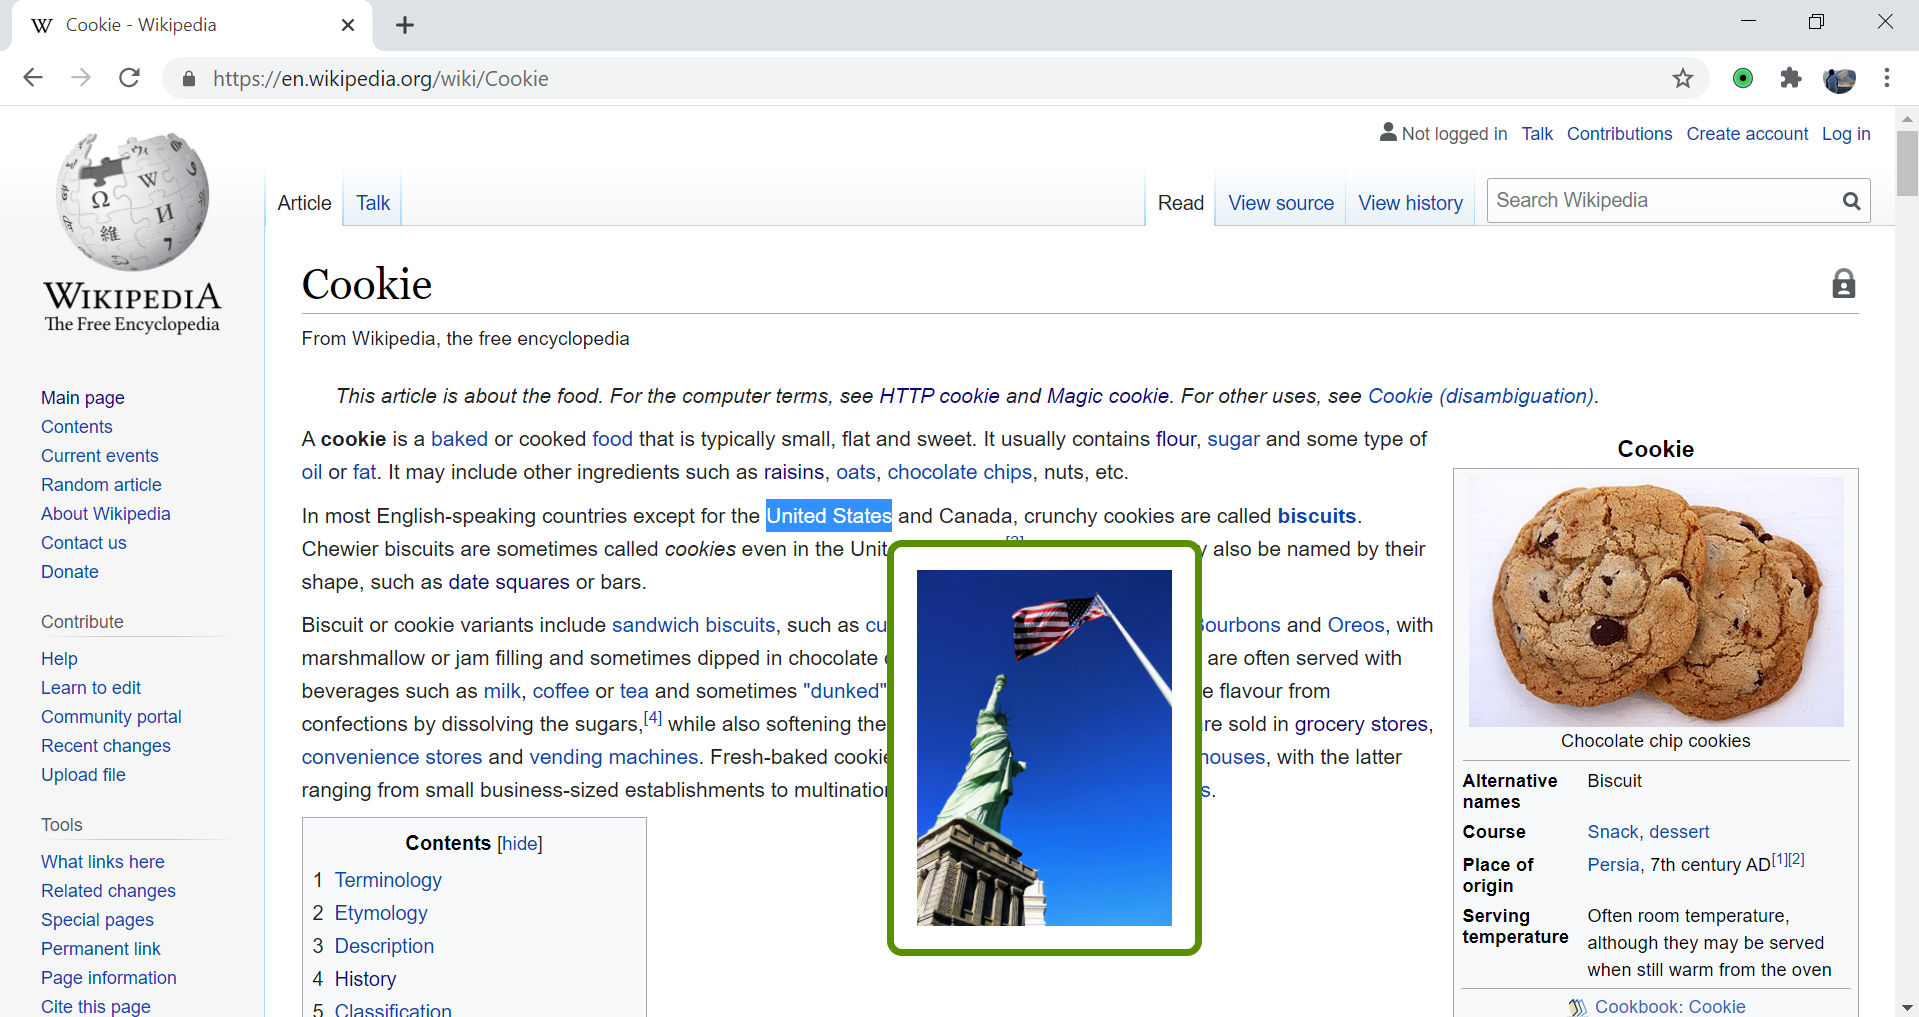Open the View history tab

(x=1410, y=203)
